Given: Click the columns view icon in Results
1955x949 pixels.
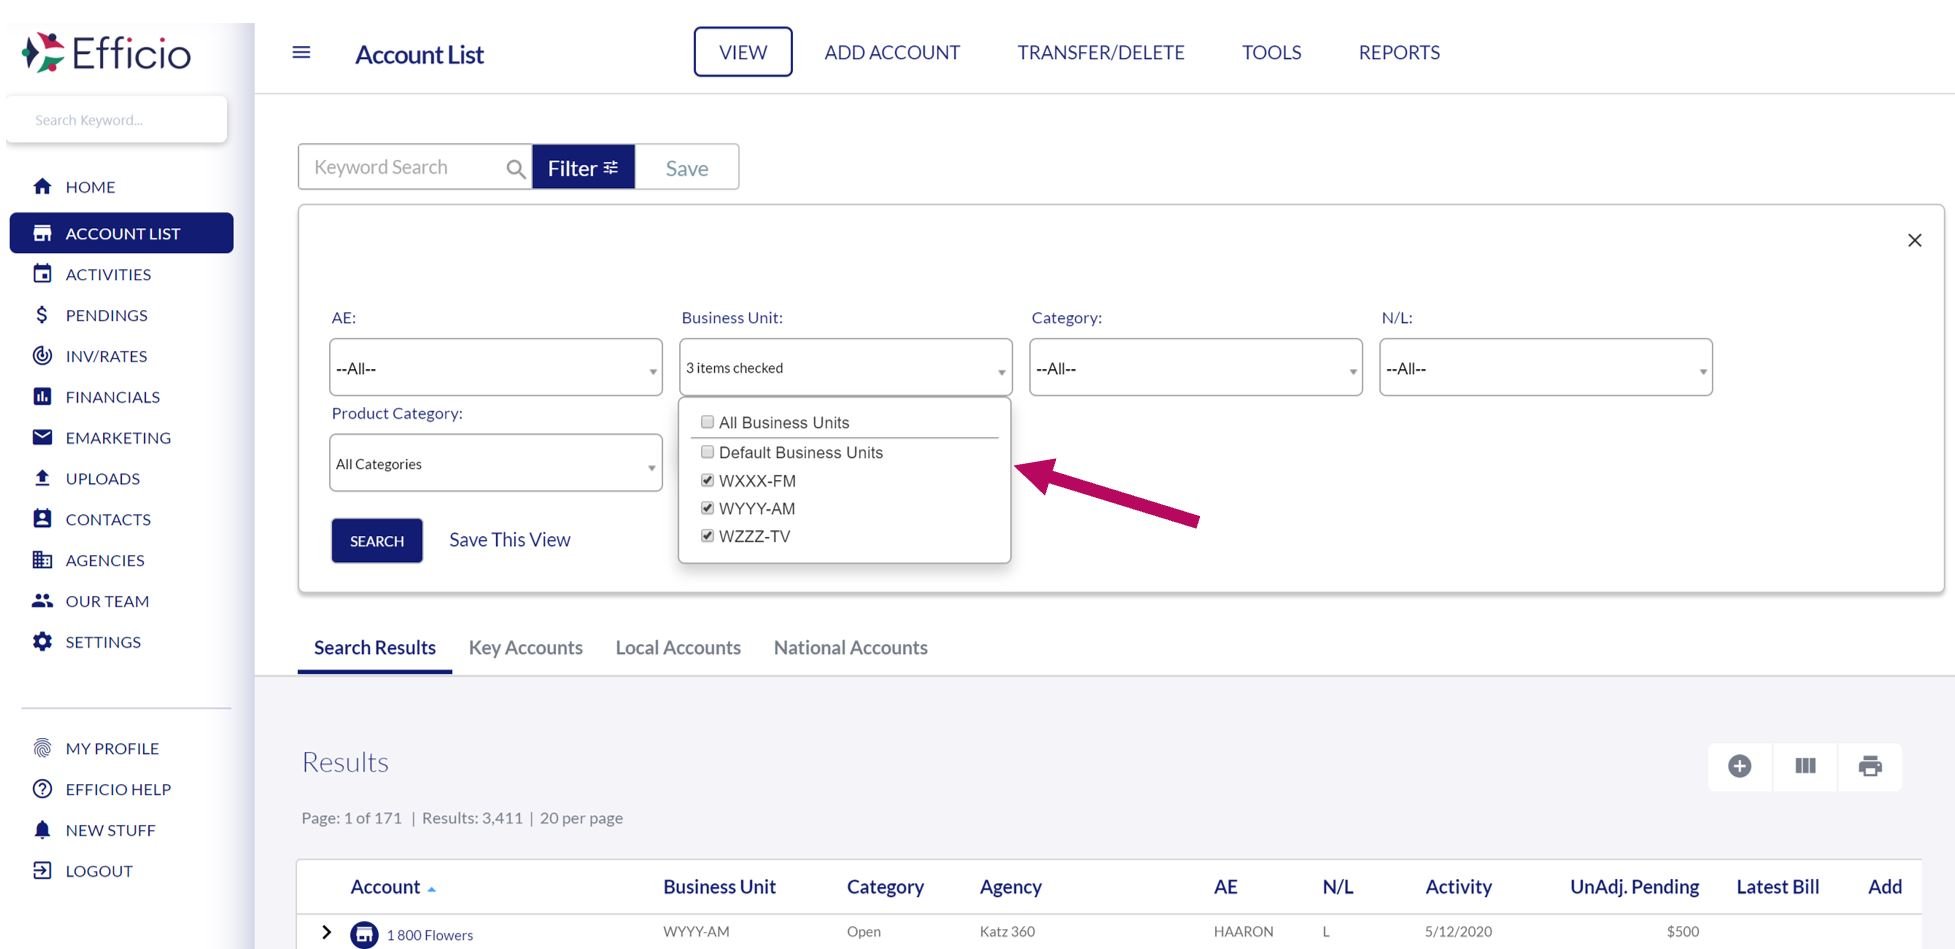Looking at the screenshot, I should point(1805,766).
